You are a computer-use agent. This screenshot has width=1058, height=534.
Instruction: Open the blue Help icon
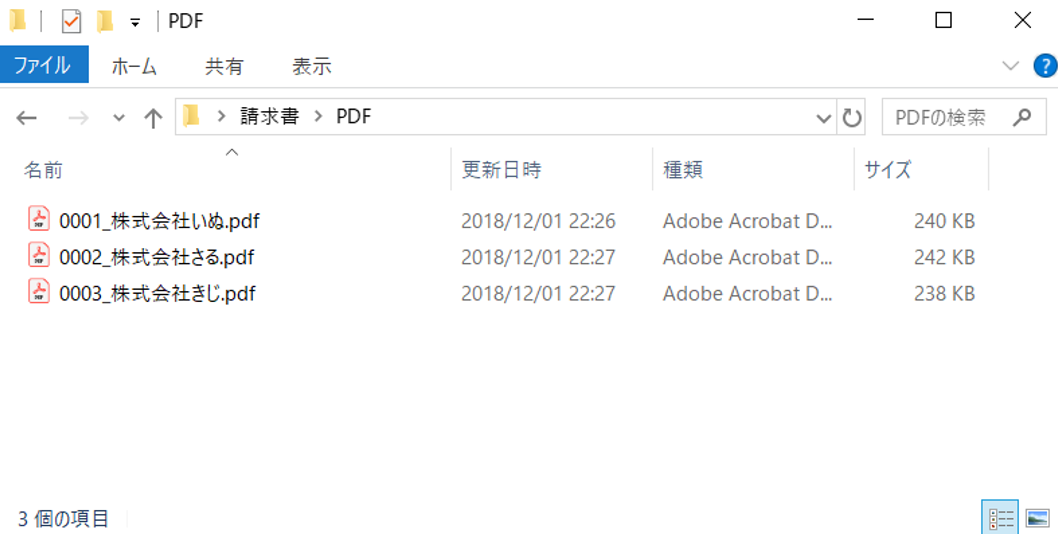(1043, 66)
